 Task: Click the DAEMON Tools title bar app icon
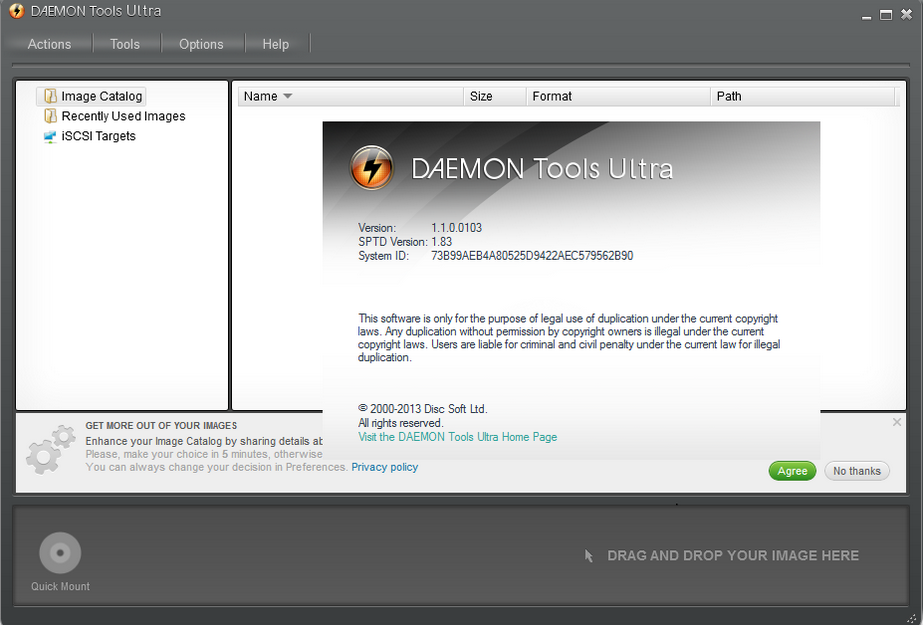pyautogui.click(x=16, y=11)
